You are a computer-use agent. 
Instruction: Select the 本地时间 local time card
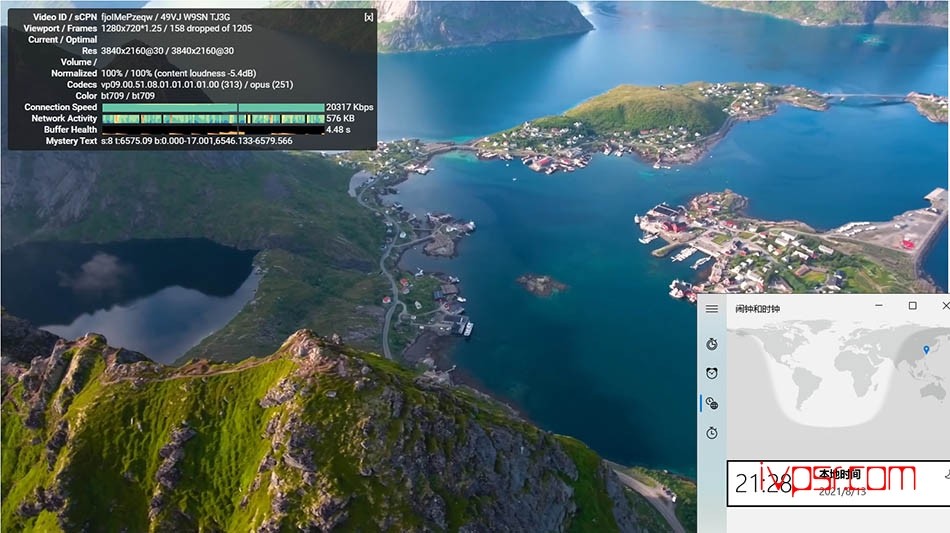[839, 483]
